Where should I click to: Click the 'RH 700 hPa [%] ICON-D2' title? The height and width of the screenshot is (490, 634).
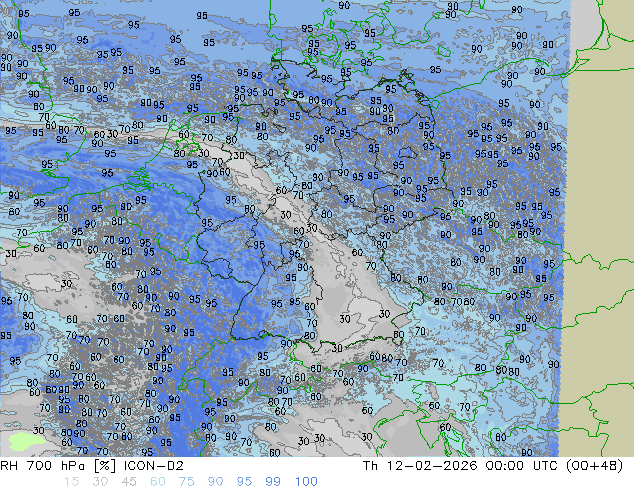[x=92, y=466]
